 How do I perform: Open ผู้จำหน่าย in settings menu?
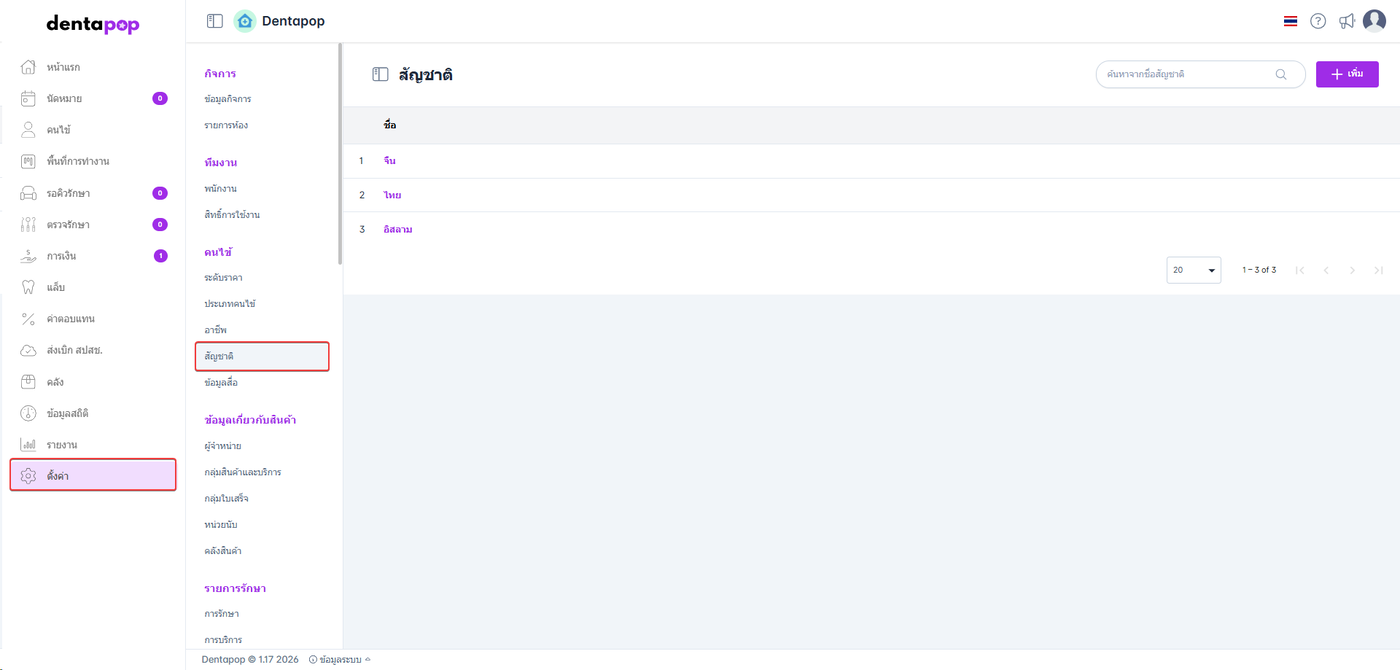click(x=222, y=445)
